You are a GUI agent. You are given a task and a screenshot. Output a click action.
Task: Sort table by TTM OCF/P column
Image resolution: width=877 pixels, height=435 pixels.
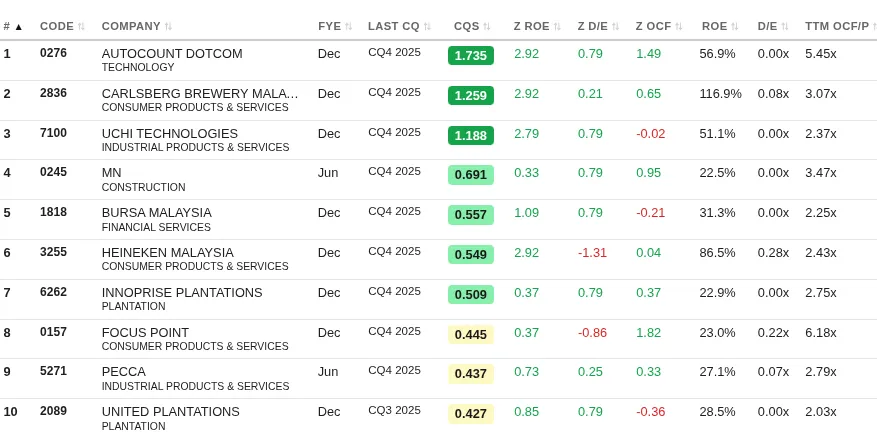[841, 26]
